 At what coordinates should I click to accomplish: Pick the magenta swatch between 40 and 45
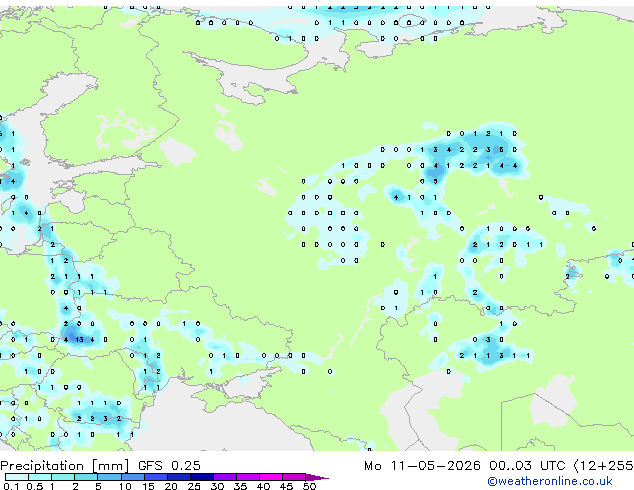tap(271, 477)
